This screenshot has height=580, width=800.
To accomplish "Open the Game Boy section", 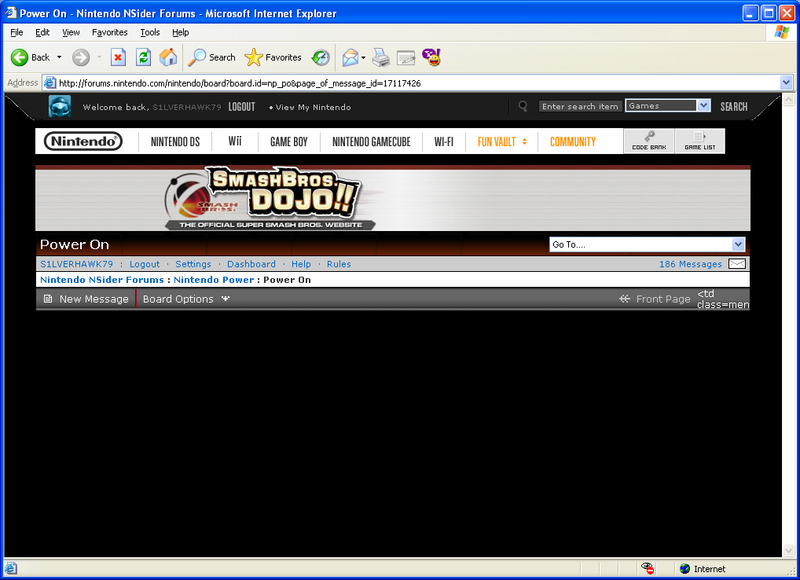I will pos(289,142).
